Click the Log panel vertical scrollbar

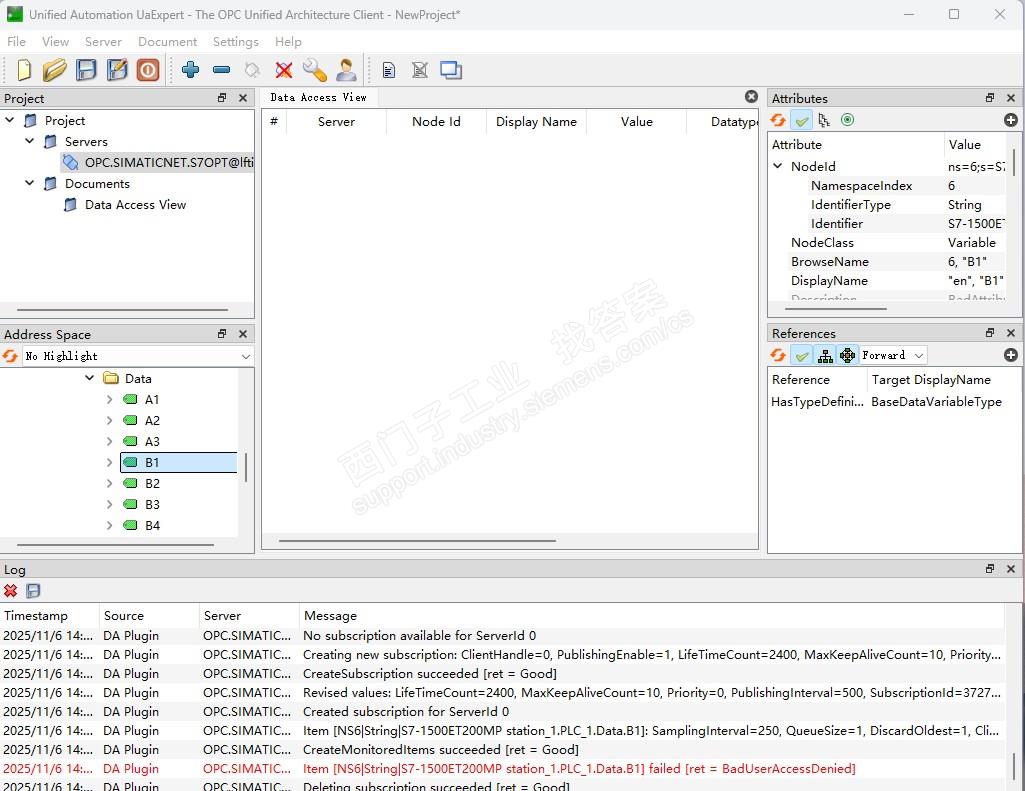point(1014,765)
